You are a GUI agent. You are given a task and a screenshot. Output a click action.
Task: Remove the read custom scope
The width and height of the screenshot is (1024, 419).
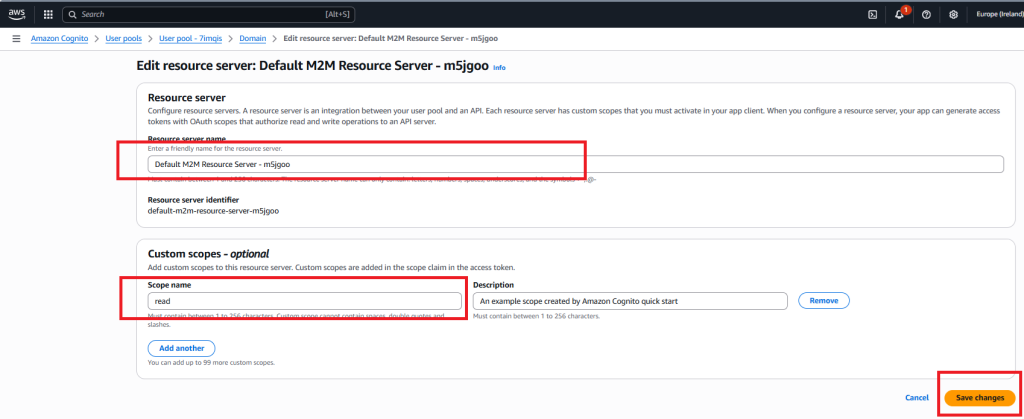pyautogui.click(x=823, y=300)
